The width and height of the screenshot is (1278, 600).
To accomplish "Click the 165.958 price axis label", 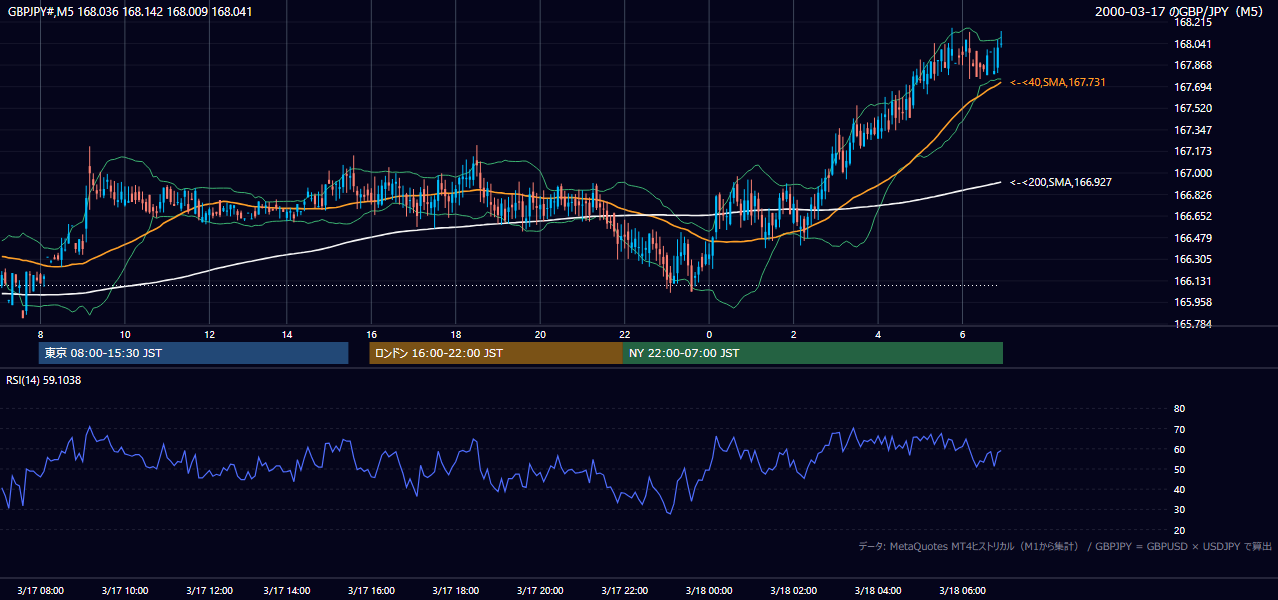I will (1193, 302).
